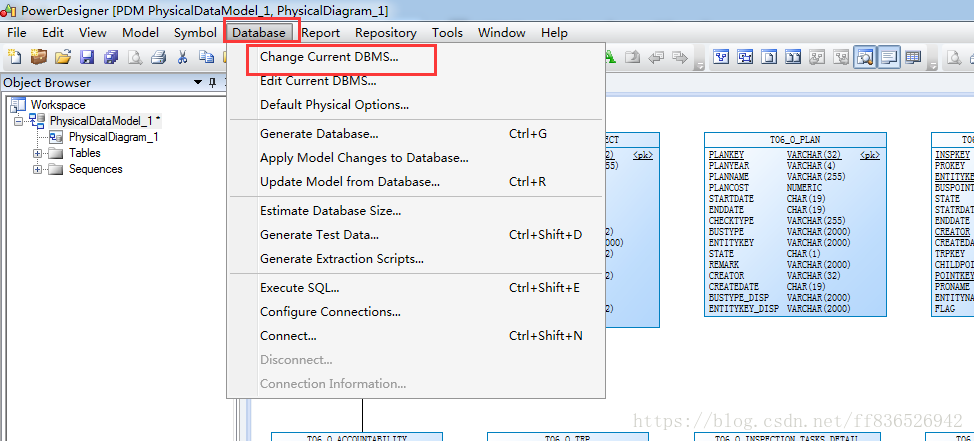Image resolution: width=974 pixels, height=441 pixels.
Task: Click the Save floppy disk icon
Action: tap(87, 57)
